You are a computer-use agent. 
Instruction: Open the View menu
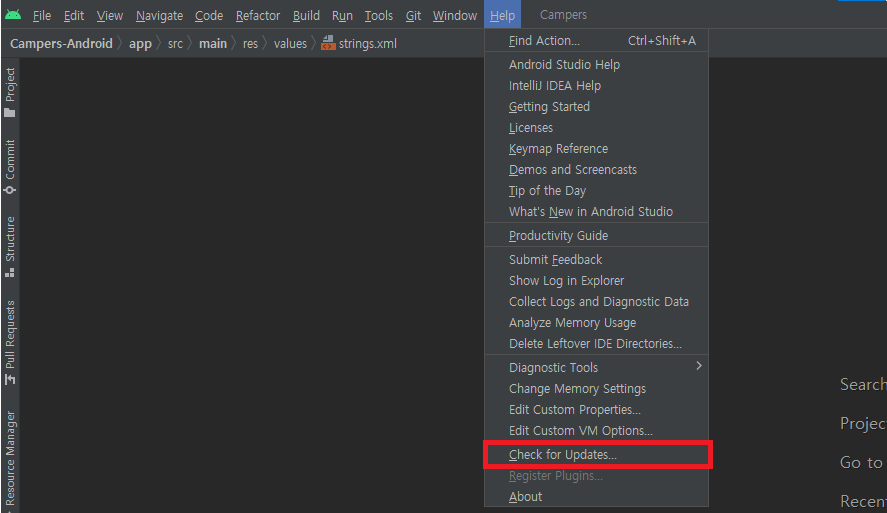pos(110,15)
